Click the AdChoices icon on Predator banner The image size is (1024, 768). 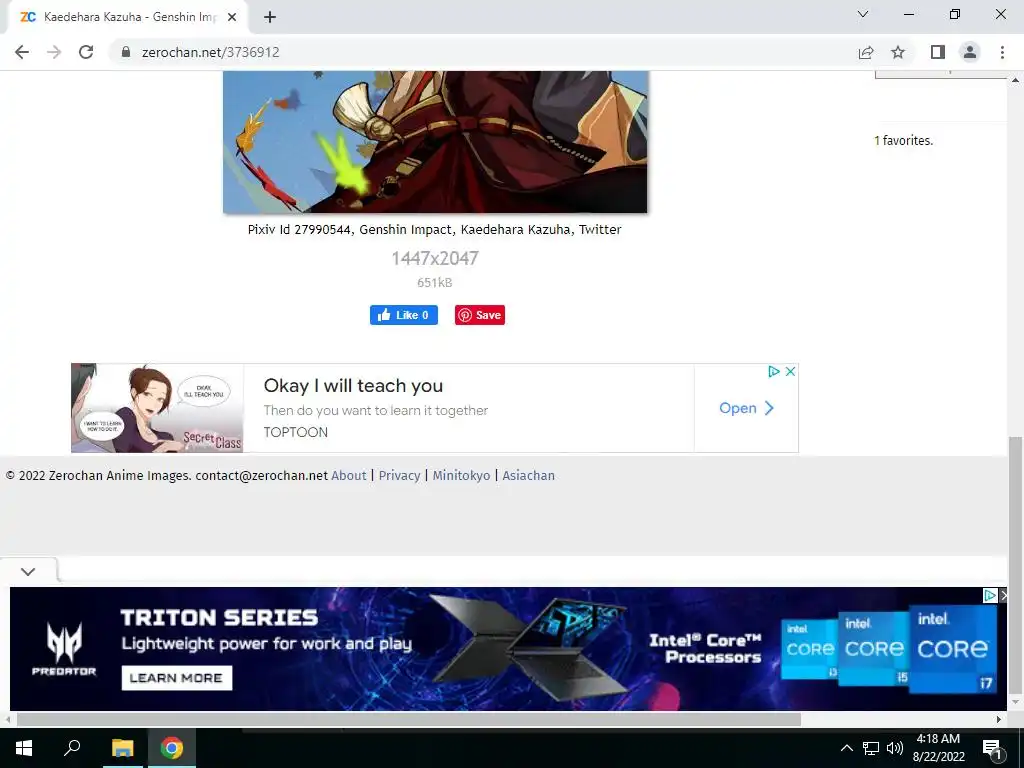(x=990, y=595)
